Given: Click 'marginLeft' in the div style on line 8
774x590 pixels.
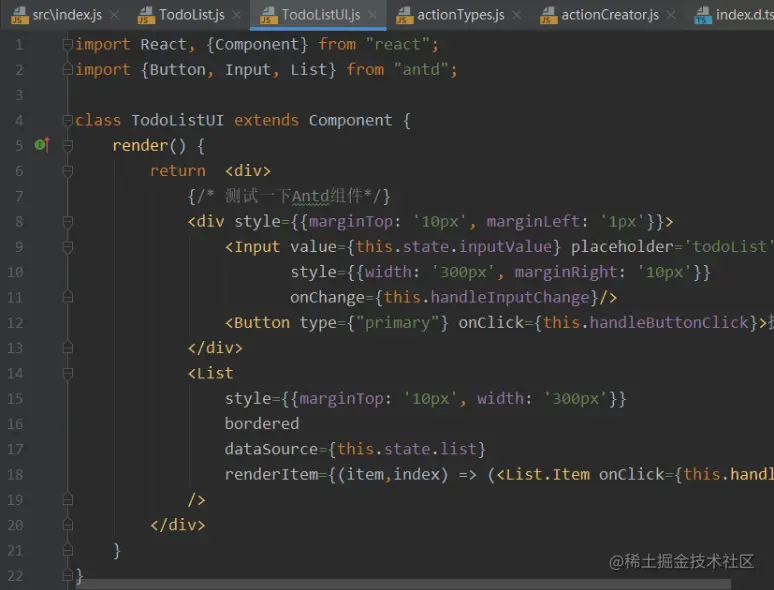Looking at the screenshot, I should [x=533, y=221].
